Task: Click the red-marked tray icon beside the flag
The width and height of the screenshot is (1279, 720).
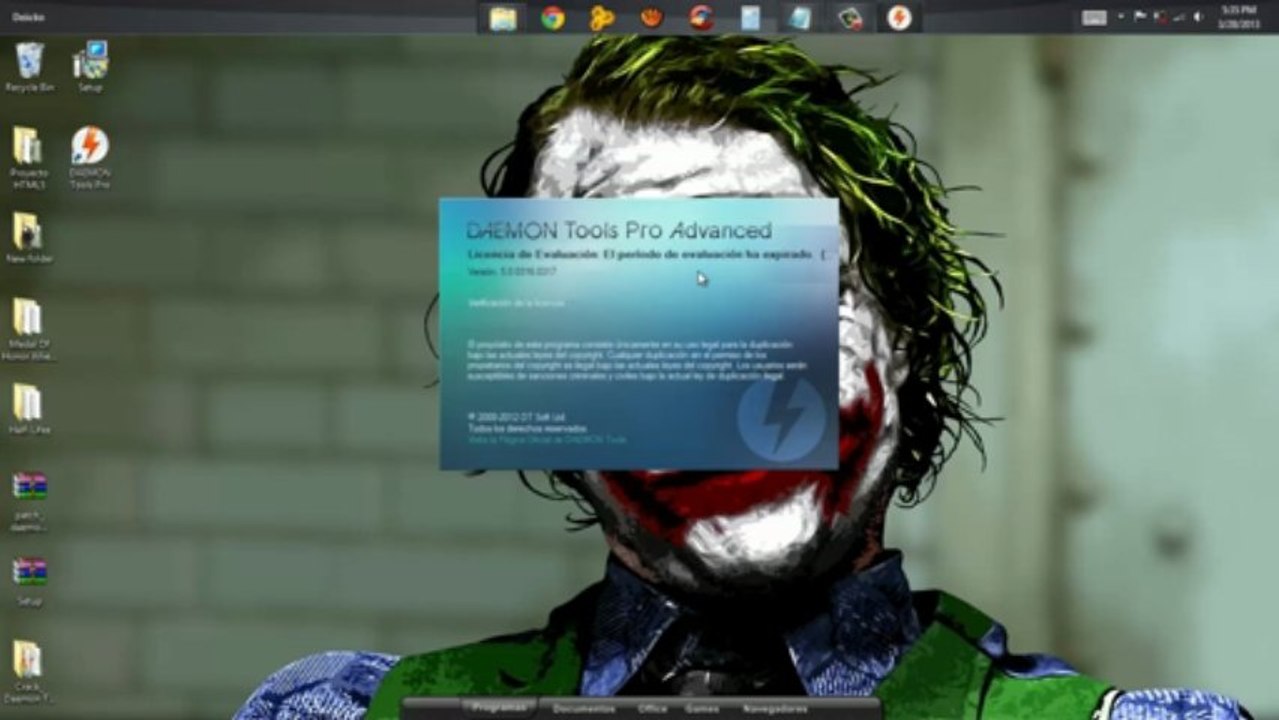Action: [x=1160, y=16]
